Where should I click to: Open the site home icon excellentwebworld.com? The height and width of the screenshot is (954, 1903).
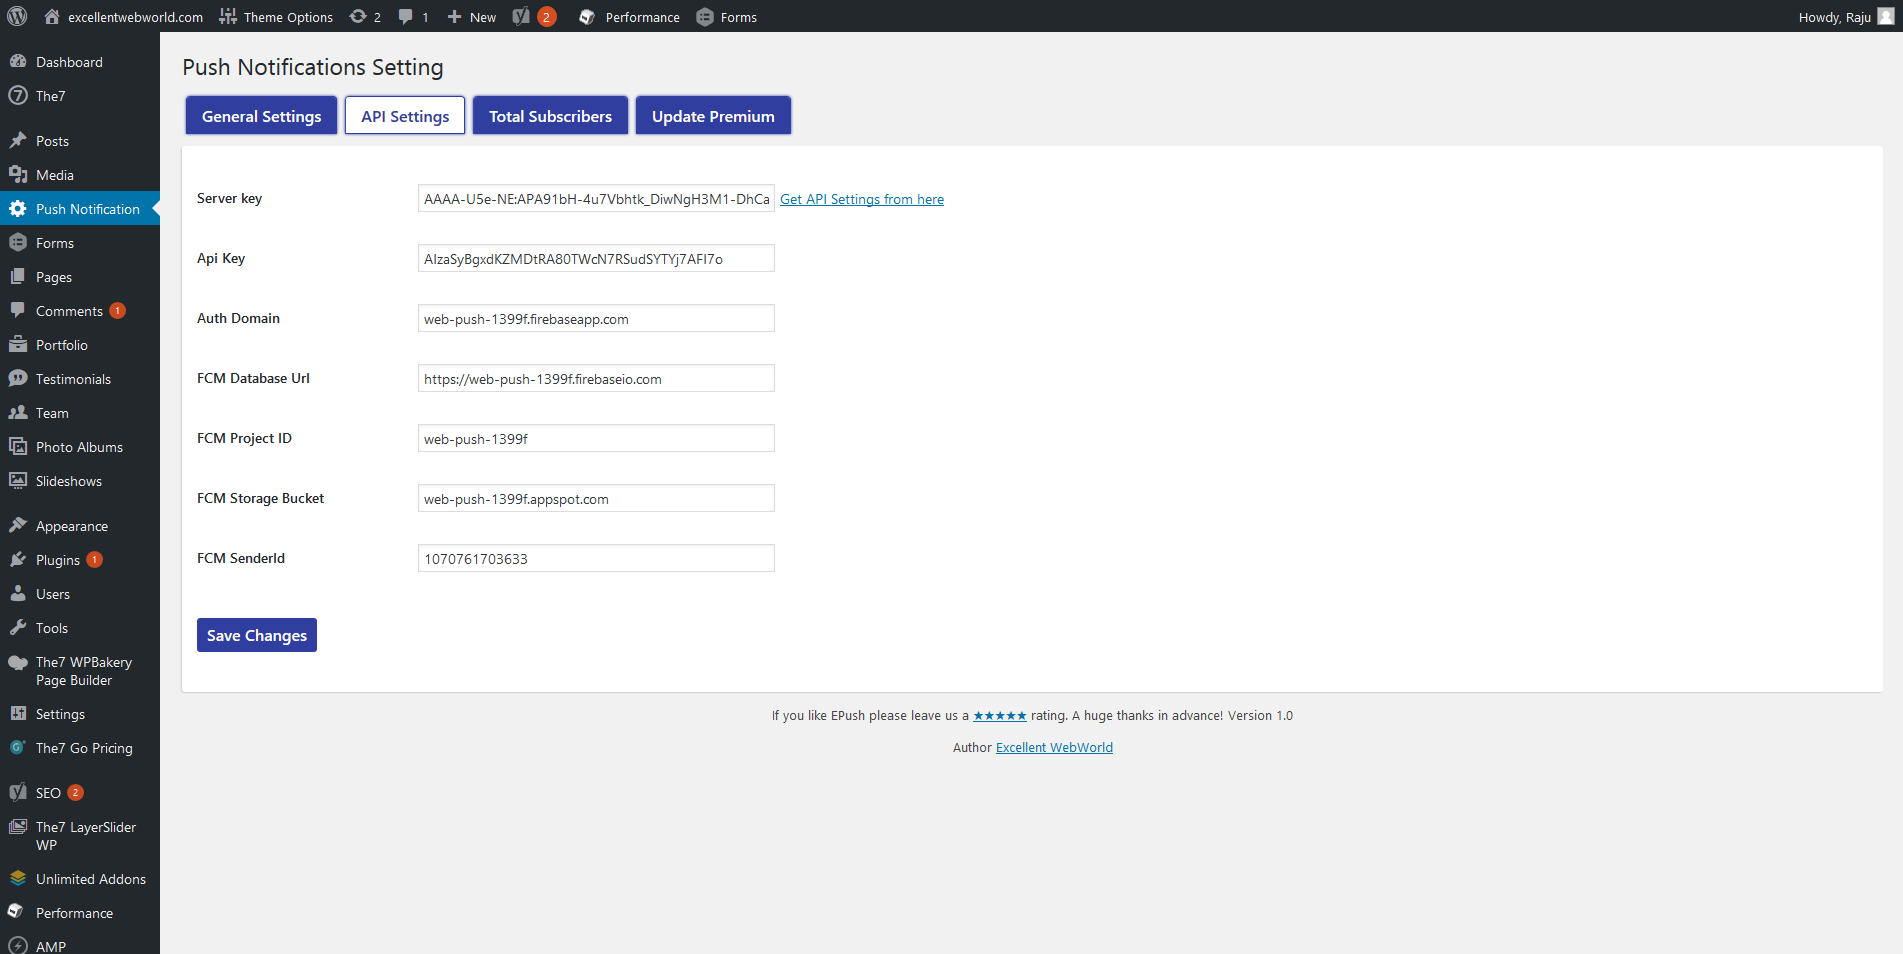point(52,16)
